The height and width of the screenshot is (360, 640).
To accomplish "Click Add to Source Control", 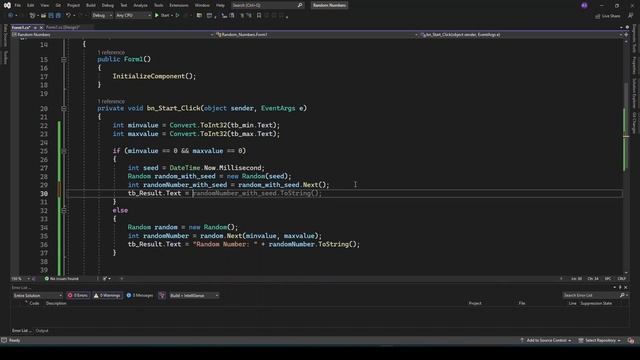I will [x=546, y=340].
